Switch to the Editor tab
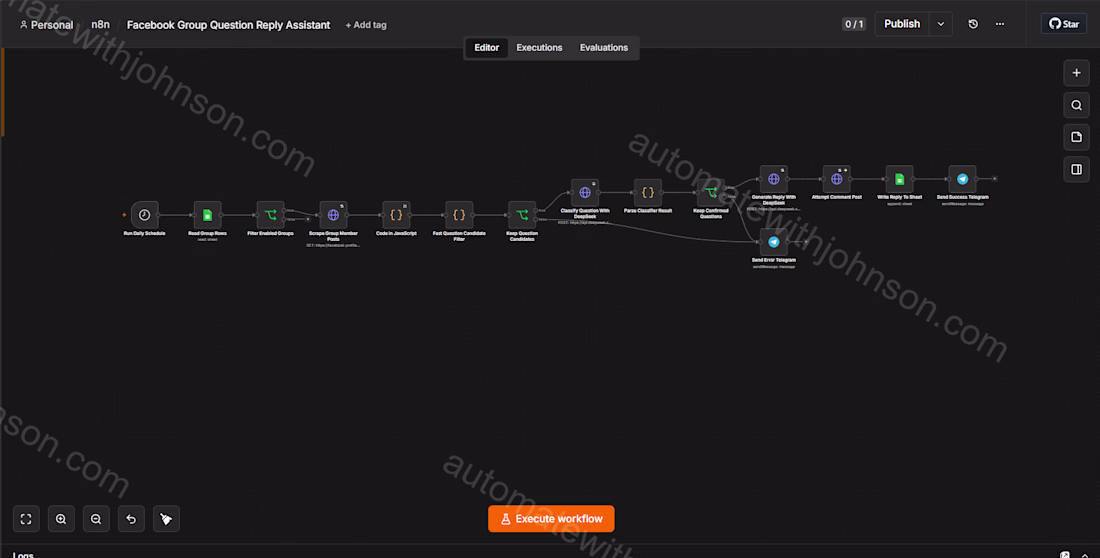The height and width of the screenshot is (558, 1100). pos(486,48)
